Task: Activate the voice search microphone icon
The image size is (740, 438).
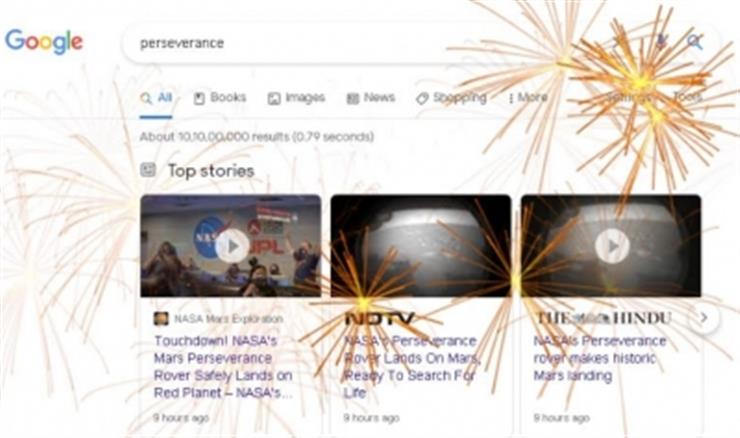Action: pyautogui.click(x=662, y=42)
